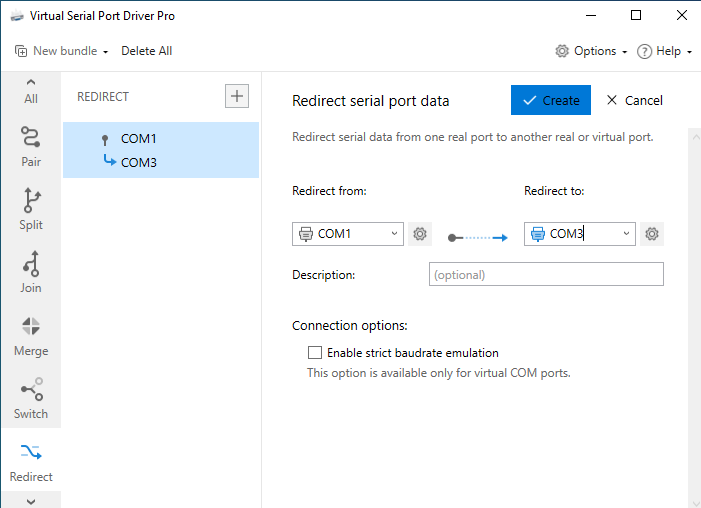Viewport: 701px width, 508px height.
Task: Cancel the redirect creation
Action: pos(634,100)
